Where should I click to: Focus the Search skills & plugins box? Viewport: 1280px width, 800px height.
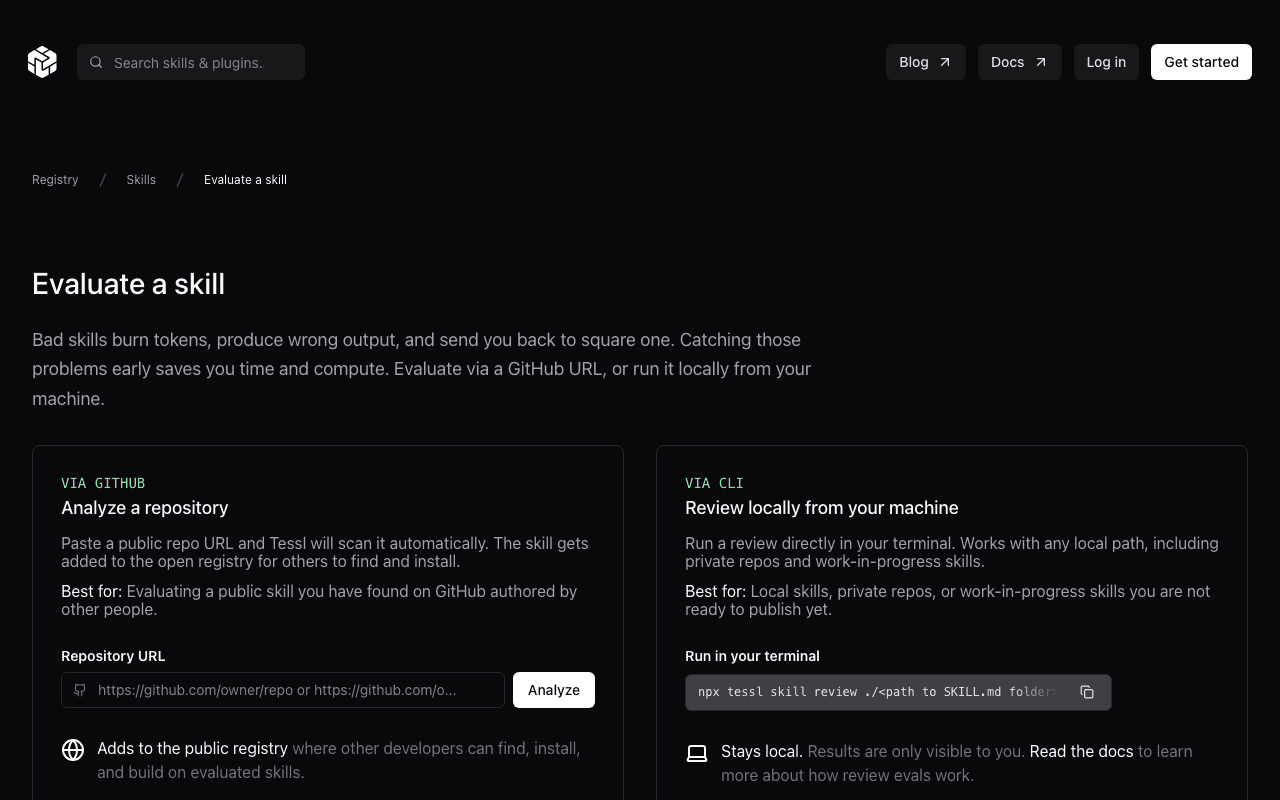tap(191, 62)
